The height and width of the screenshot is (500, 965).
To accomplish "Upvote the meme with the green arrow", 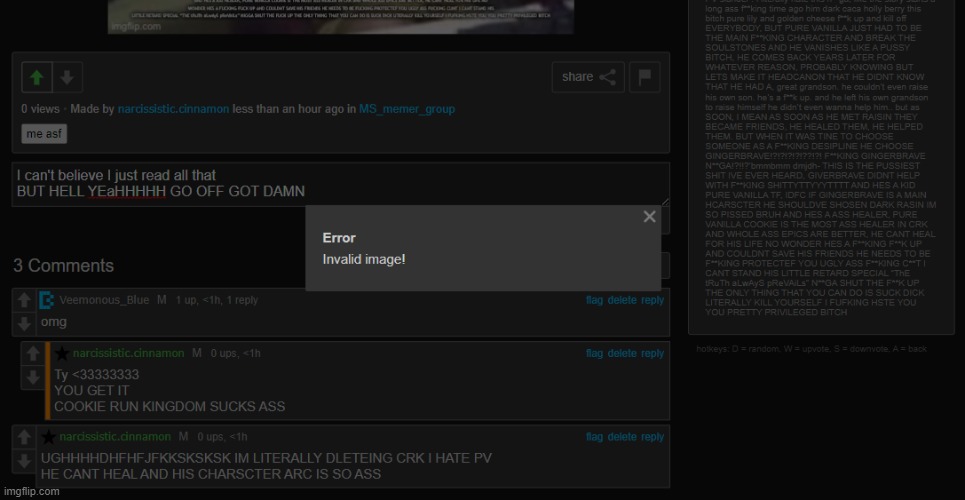I will tap(37, 77).
